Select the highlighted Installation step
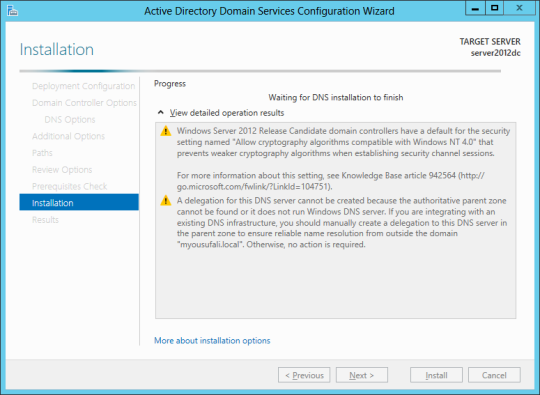 pyautogui.click(x=79, y=202)
